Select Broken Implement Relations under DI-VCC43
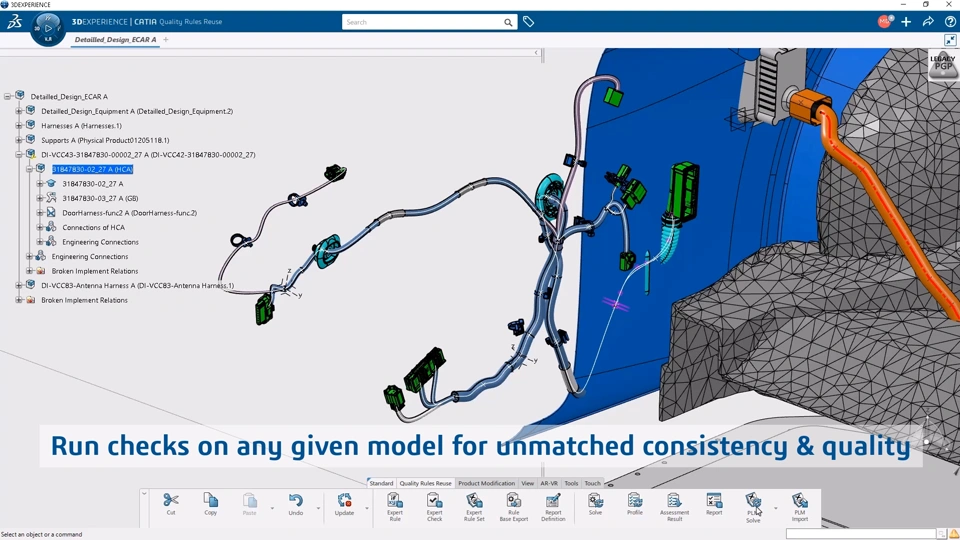The width and height of the screenshot is (960, 540). 95,271
